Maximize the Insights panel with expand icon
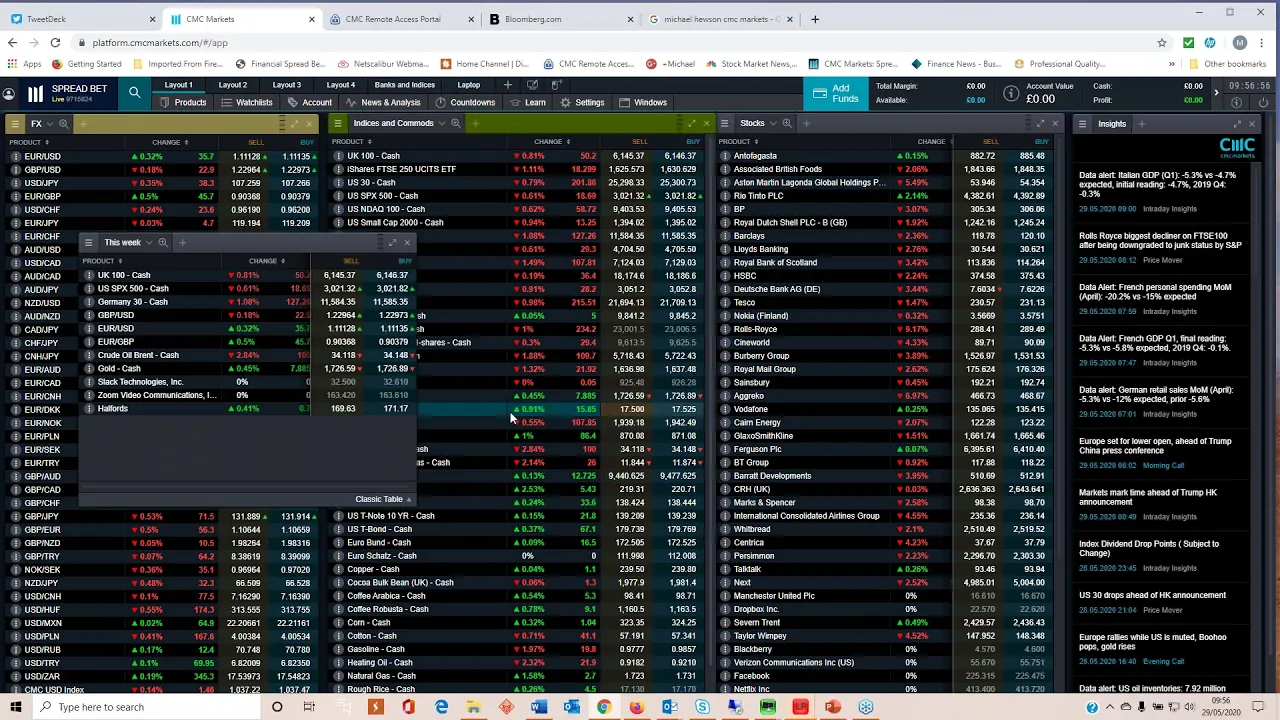 click(x=1238, y=124)
